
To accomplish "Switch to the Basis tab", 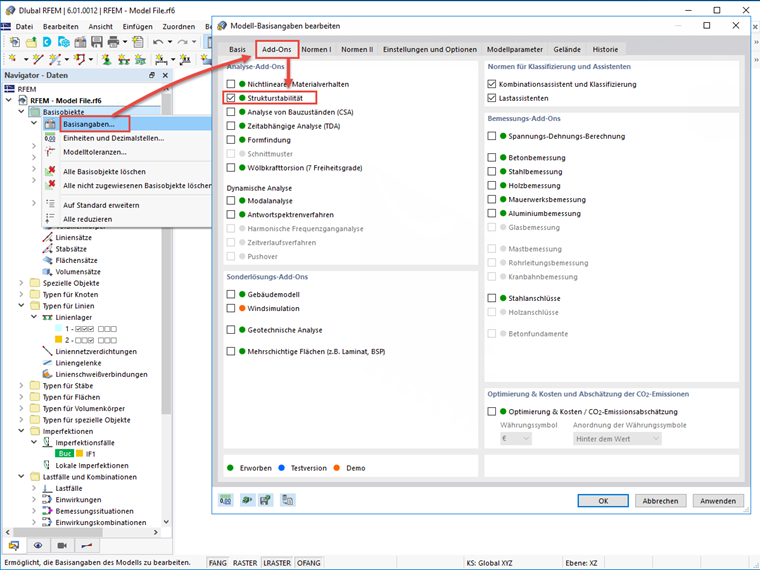I will coord(238,49).
